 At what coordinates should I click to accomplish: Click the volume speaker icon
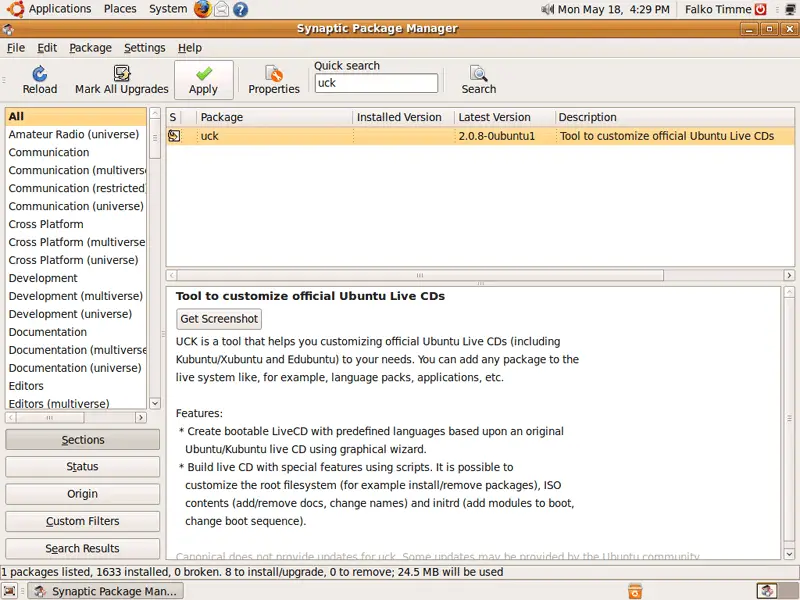(547, 9)
